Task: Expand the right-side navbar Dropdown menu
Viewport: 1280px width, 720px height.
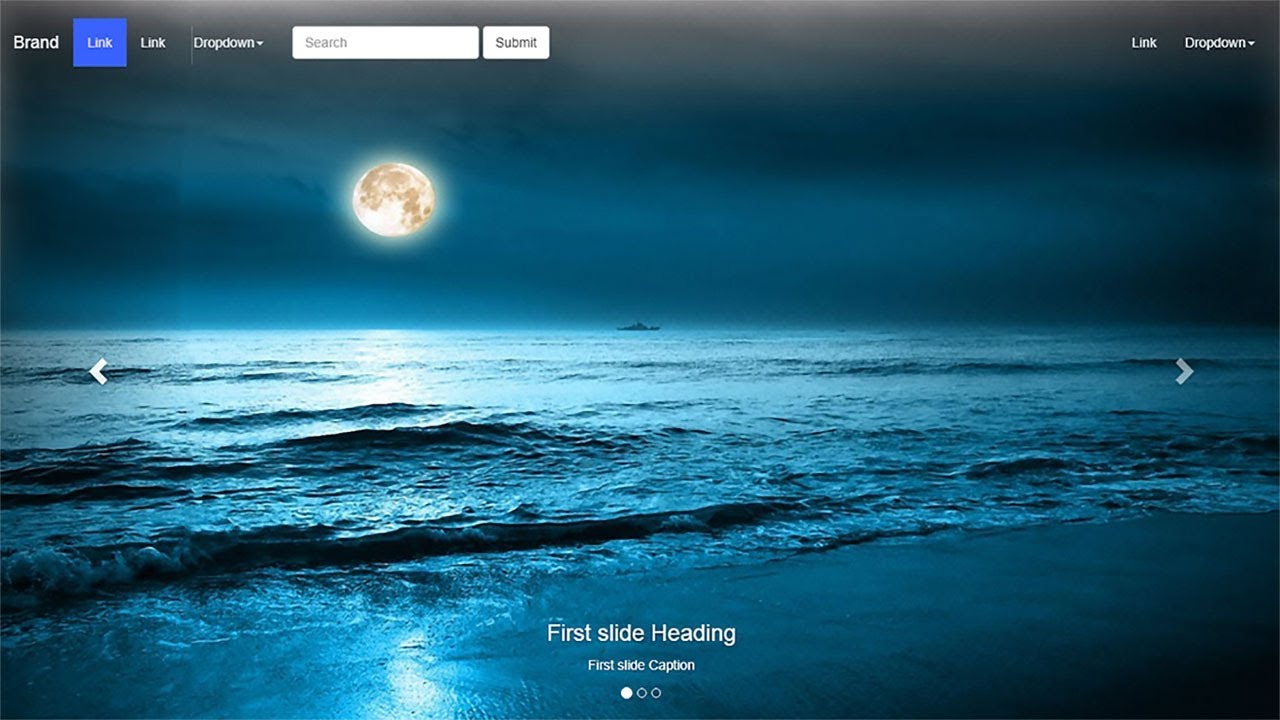Action: coord(1219,42)
